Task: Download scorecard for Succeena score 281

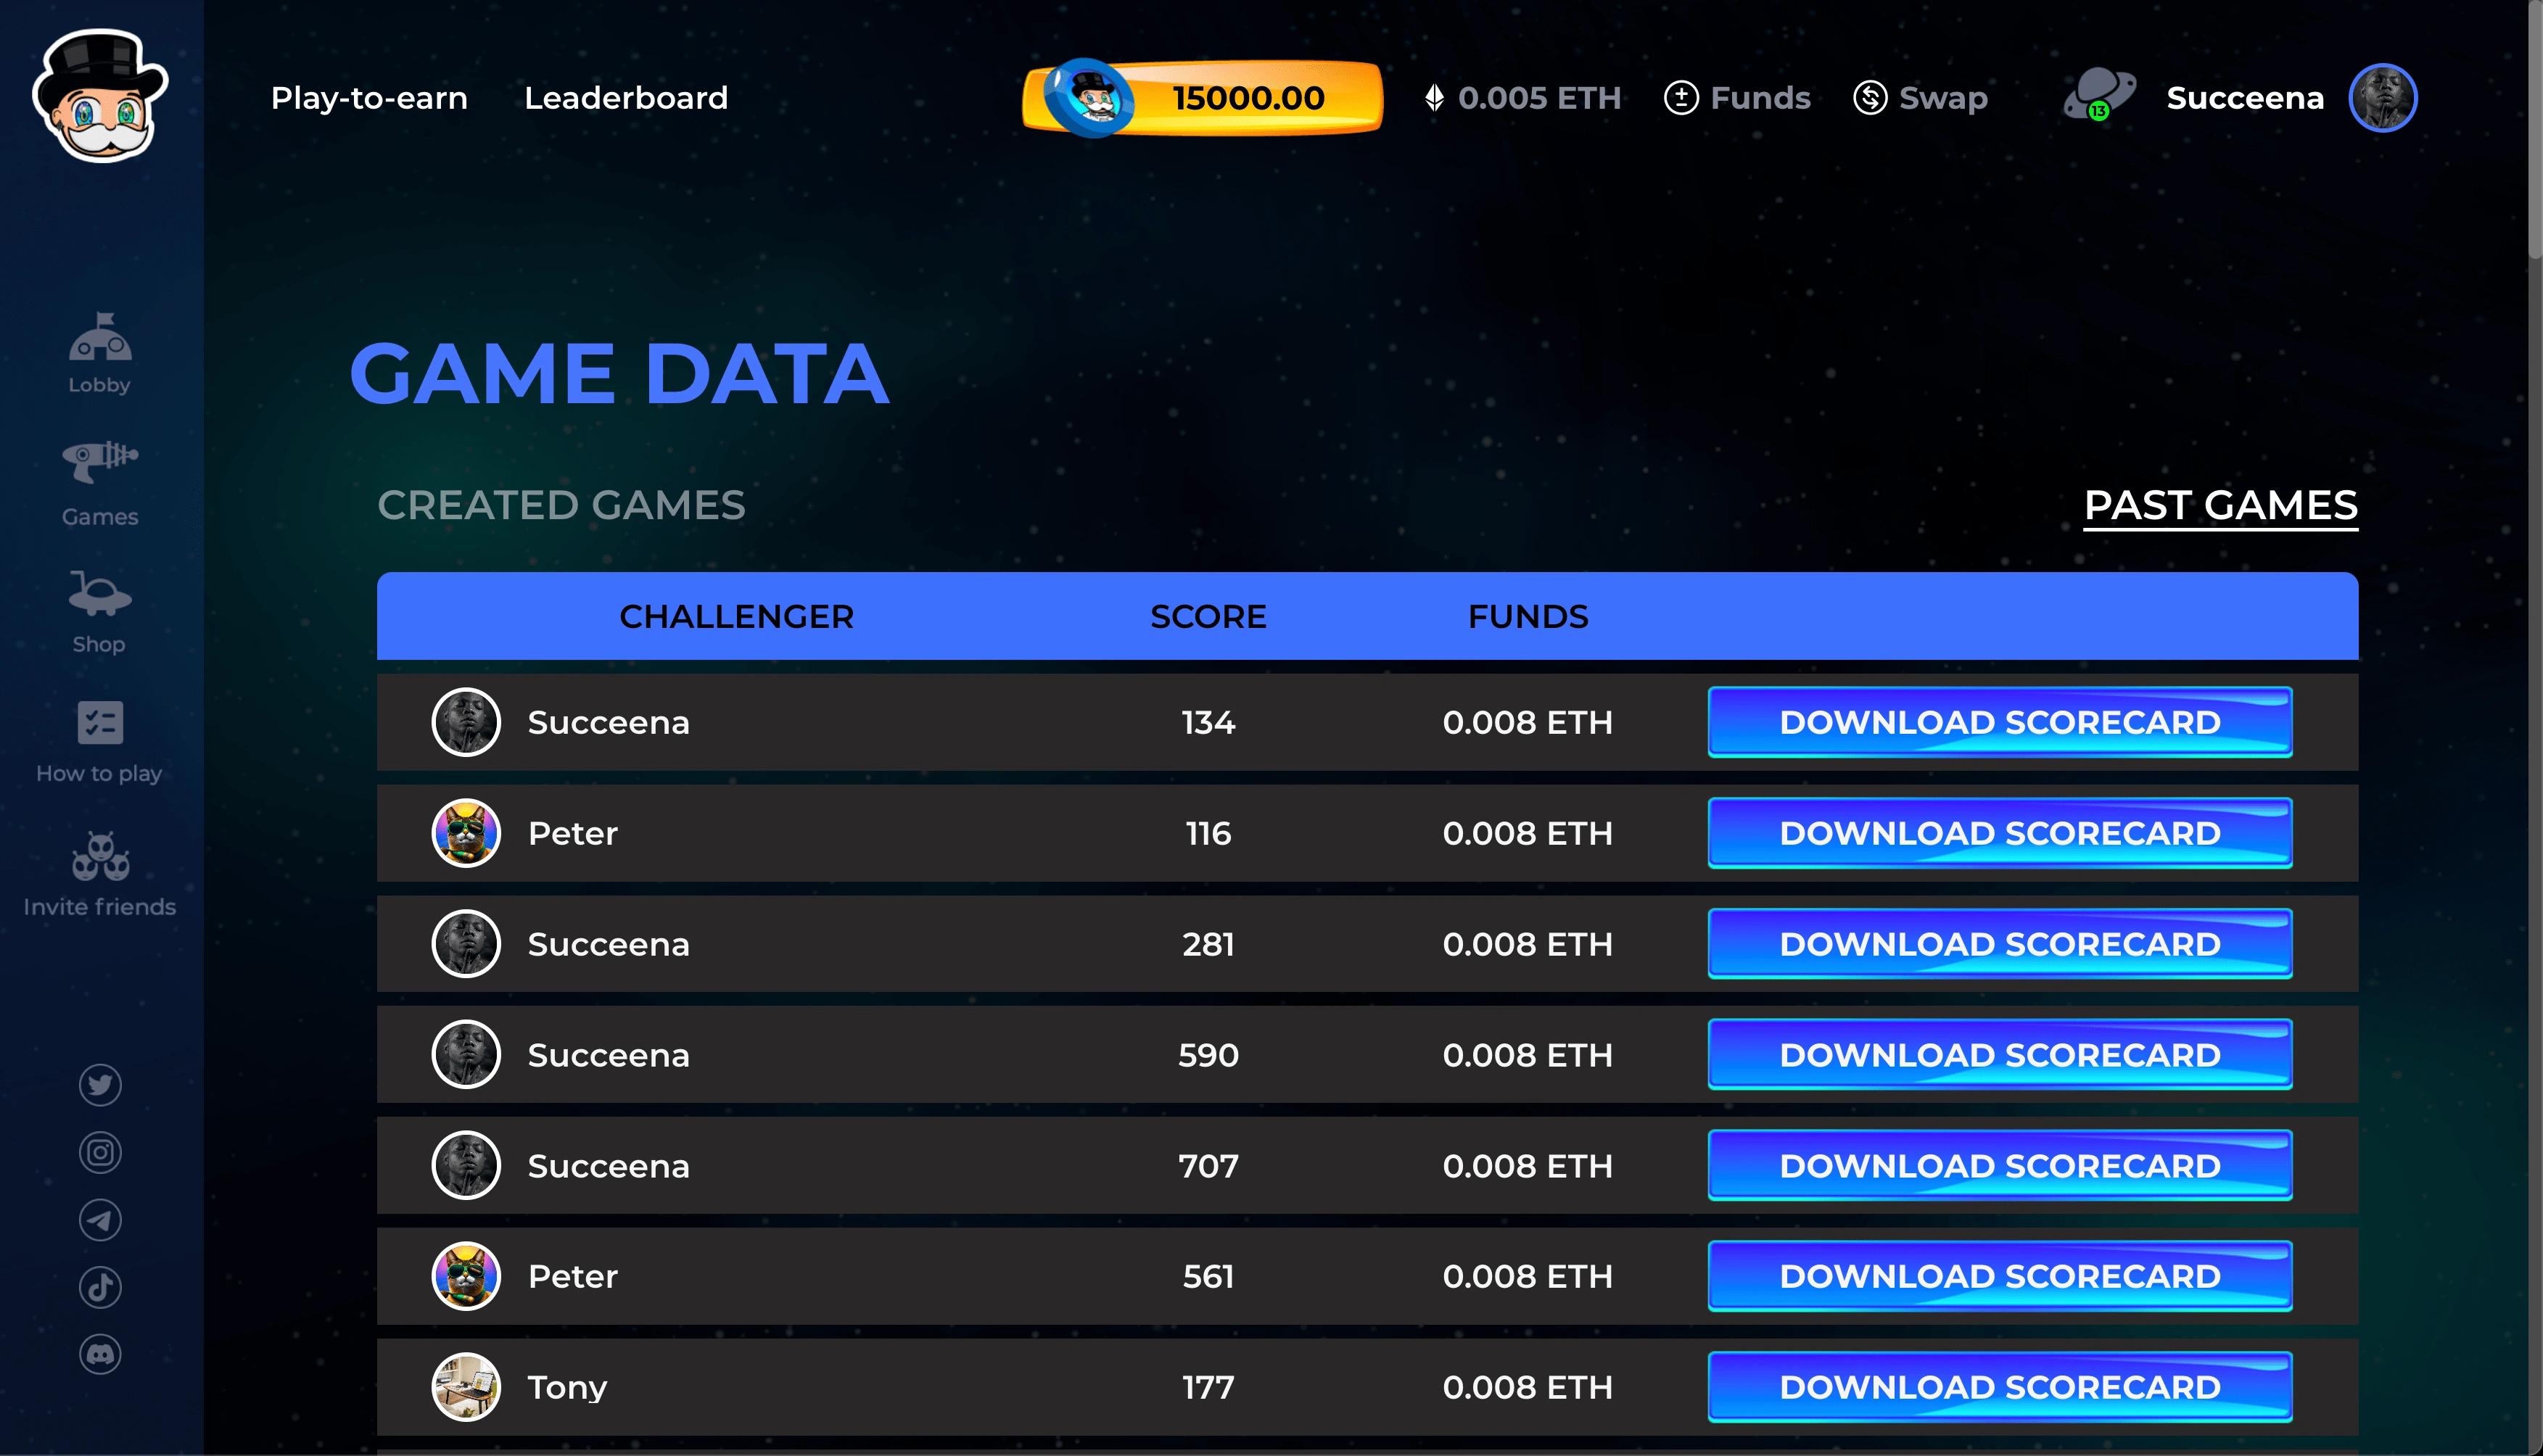Action: click(2000, 944)
